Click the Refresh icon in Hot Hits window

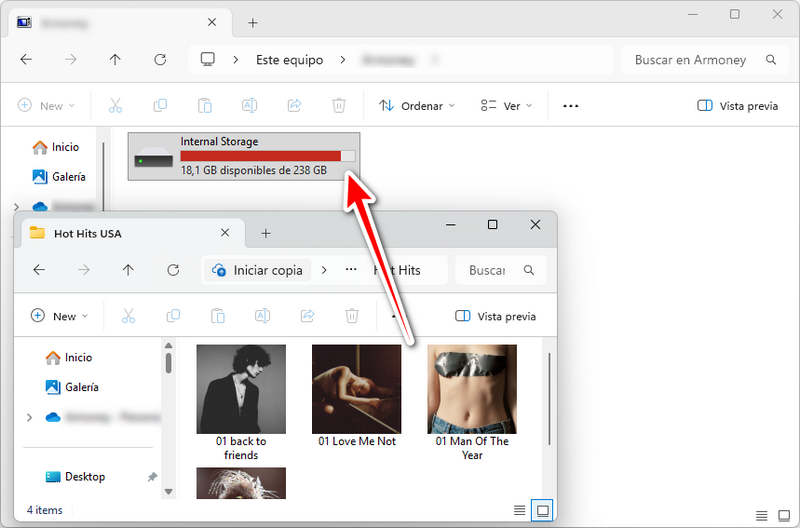(173, 270)
